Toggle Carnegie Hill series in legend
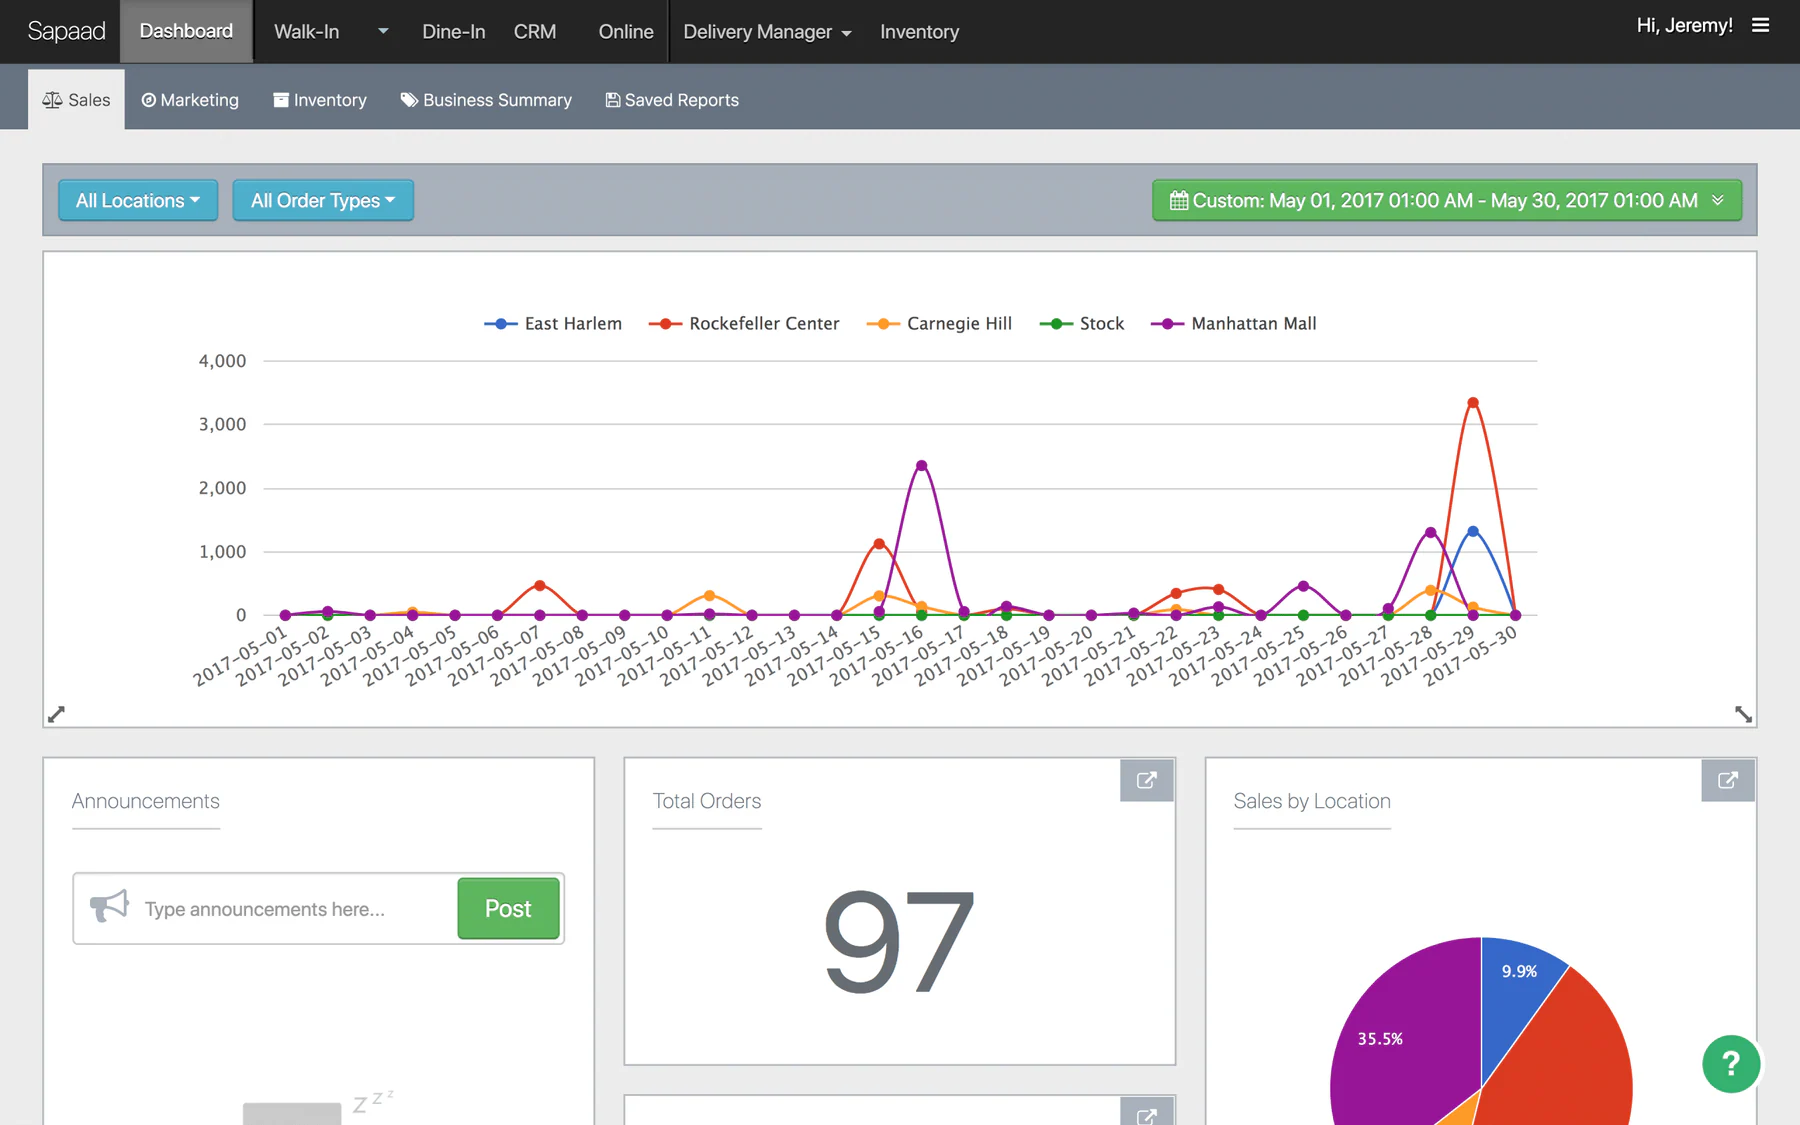This screenshot has width=1800, height=1125. click(x=939, y=324)
